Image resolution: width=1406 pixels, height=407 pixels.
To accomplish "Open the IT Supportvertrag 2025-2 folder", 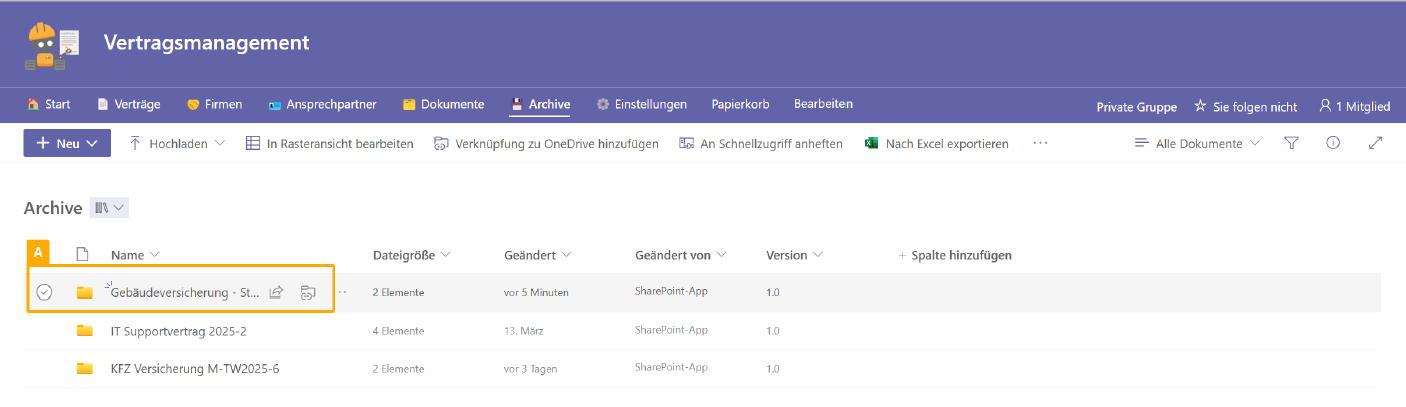I will [x=178, y=331].
